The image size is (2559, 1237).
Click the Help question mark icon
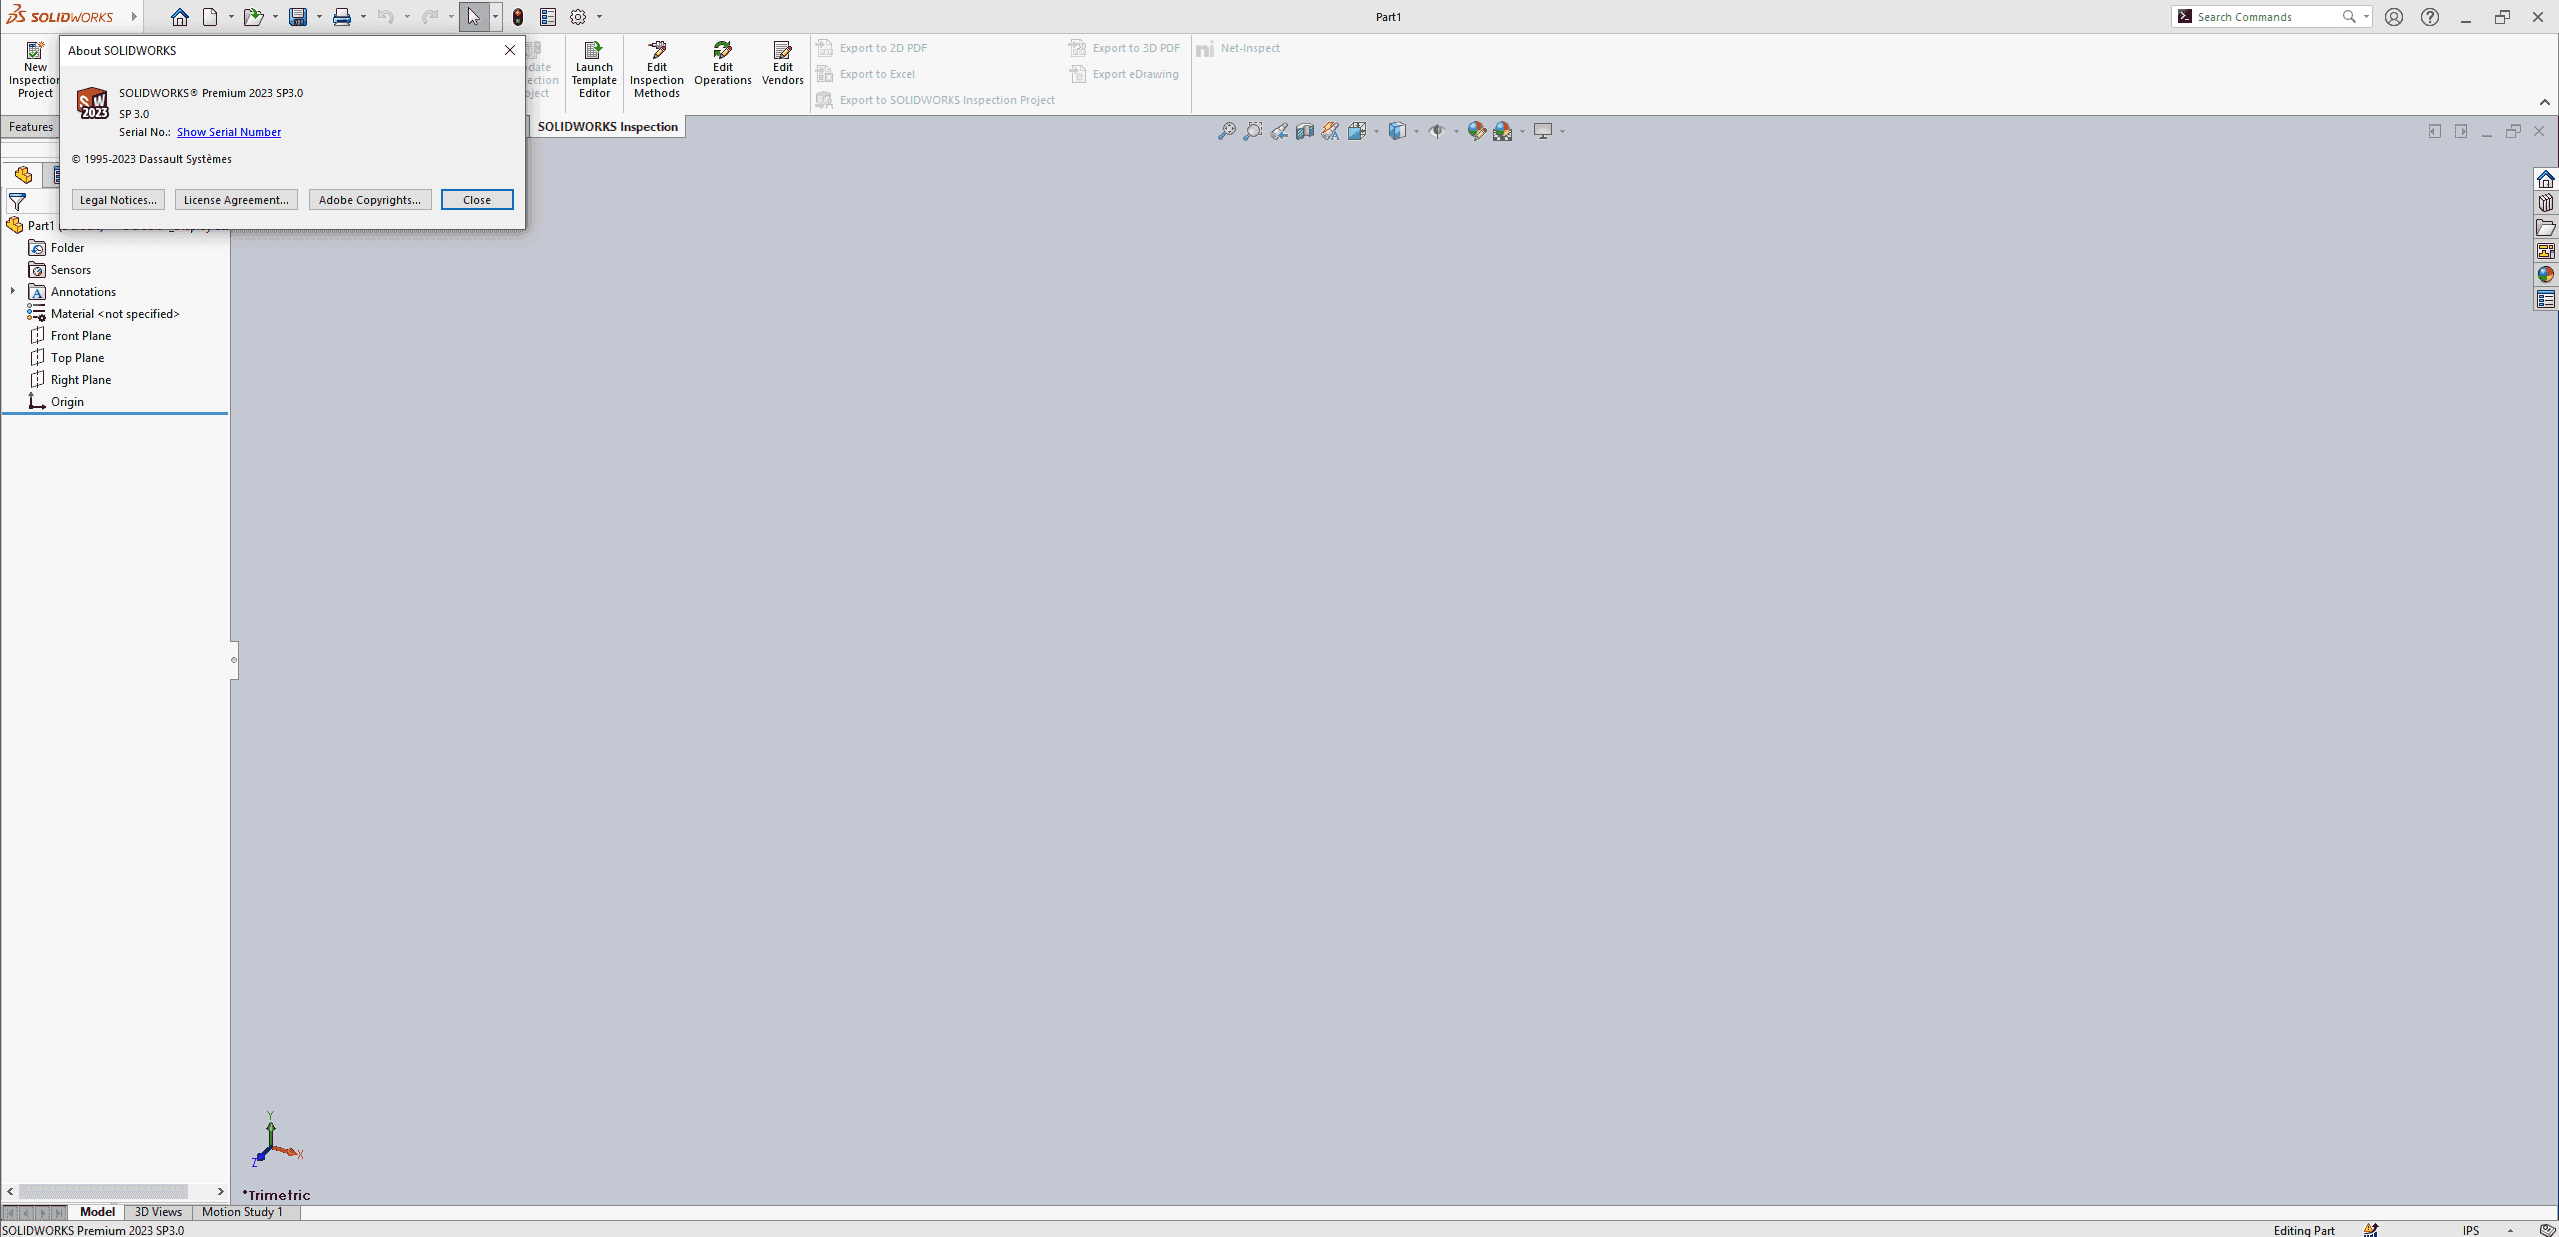tap(2430, 17)
